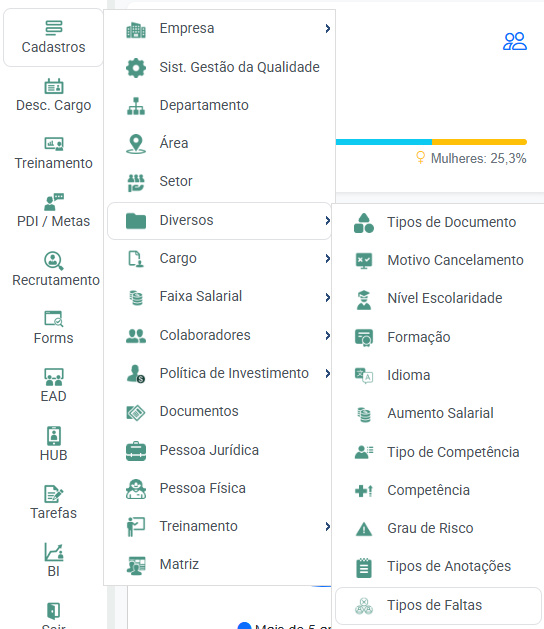
Task: Click the gender ratio progress bar
Action: pos(431,142)
